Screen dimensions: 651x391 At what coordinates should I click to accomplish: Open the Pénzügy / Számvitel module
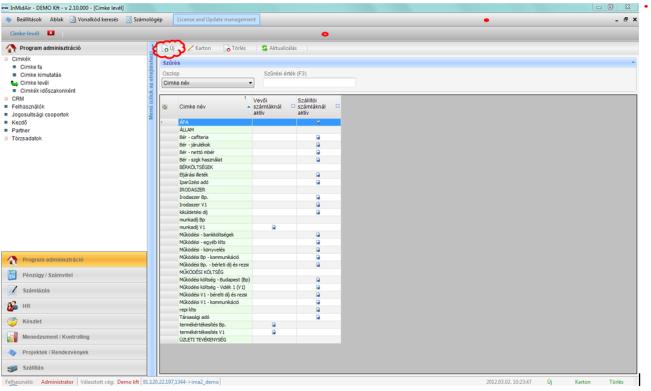pos(74,275)
